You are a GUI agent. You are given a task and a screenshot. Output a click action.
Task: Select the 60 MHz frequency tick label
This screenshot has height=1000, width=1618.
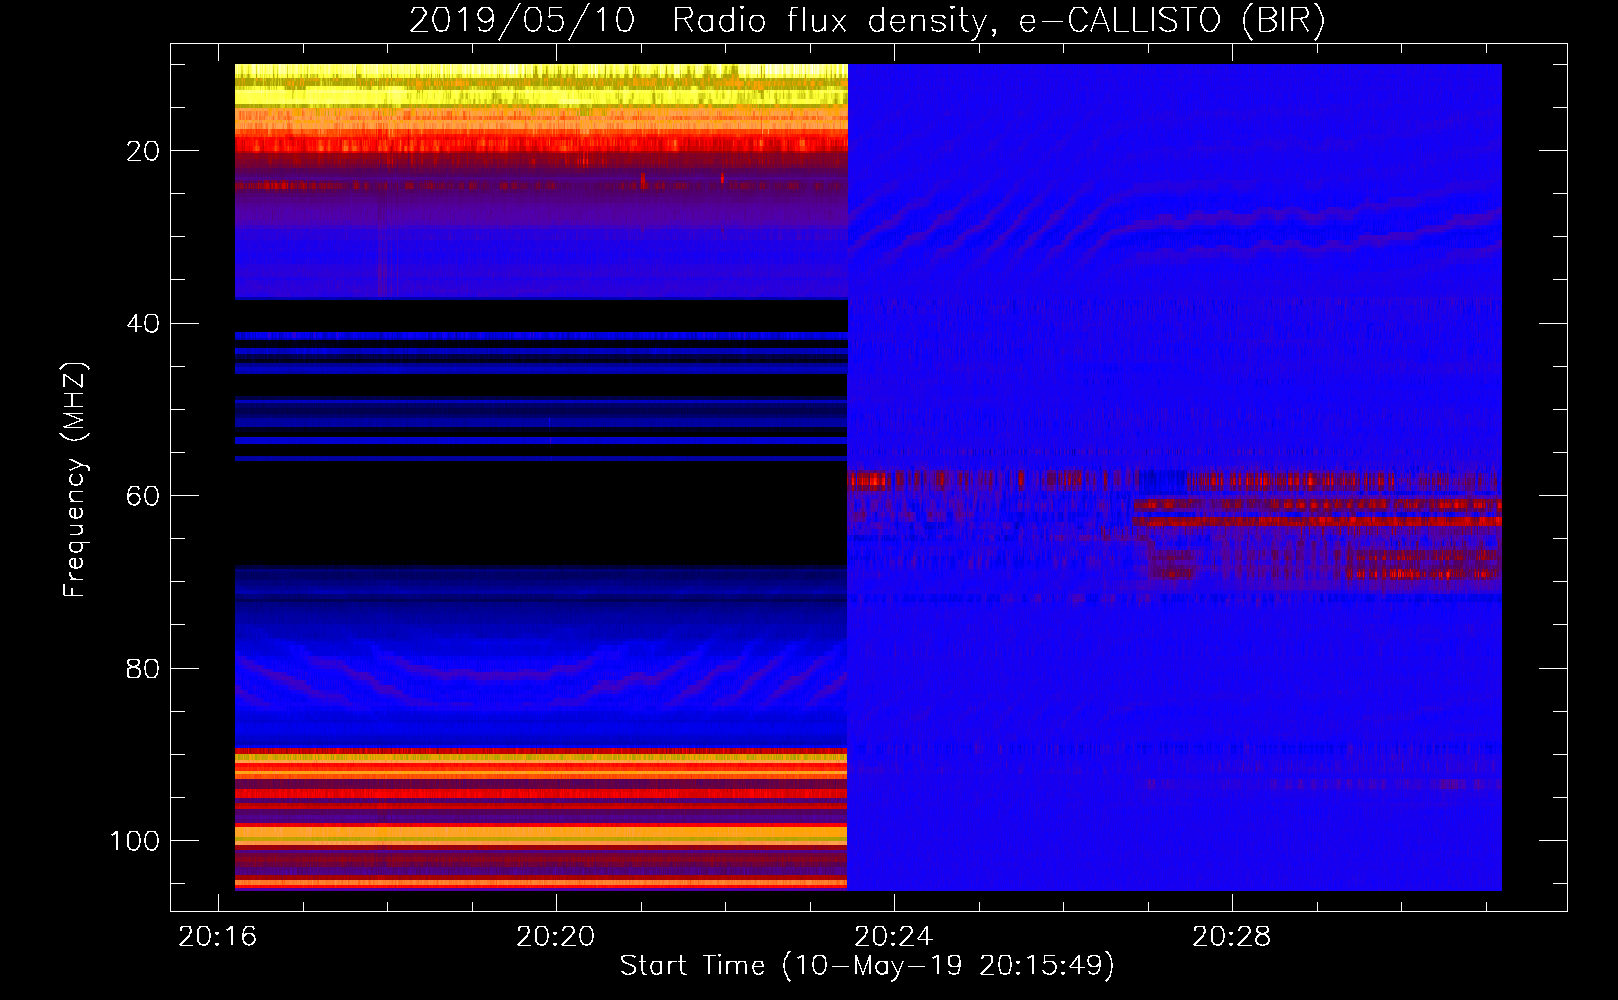click(x=143, y=496)
